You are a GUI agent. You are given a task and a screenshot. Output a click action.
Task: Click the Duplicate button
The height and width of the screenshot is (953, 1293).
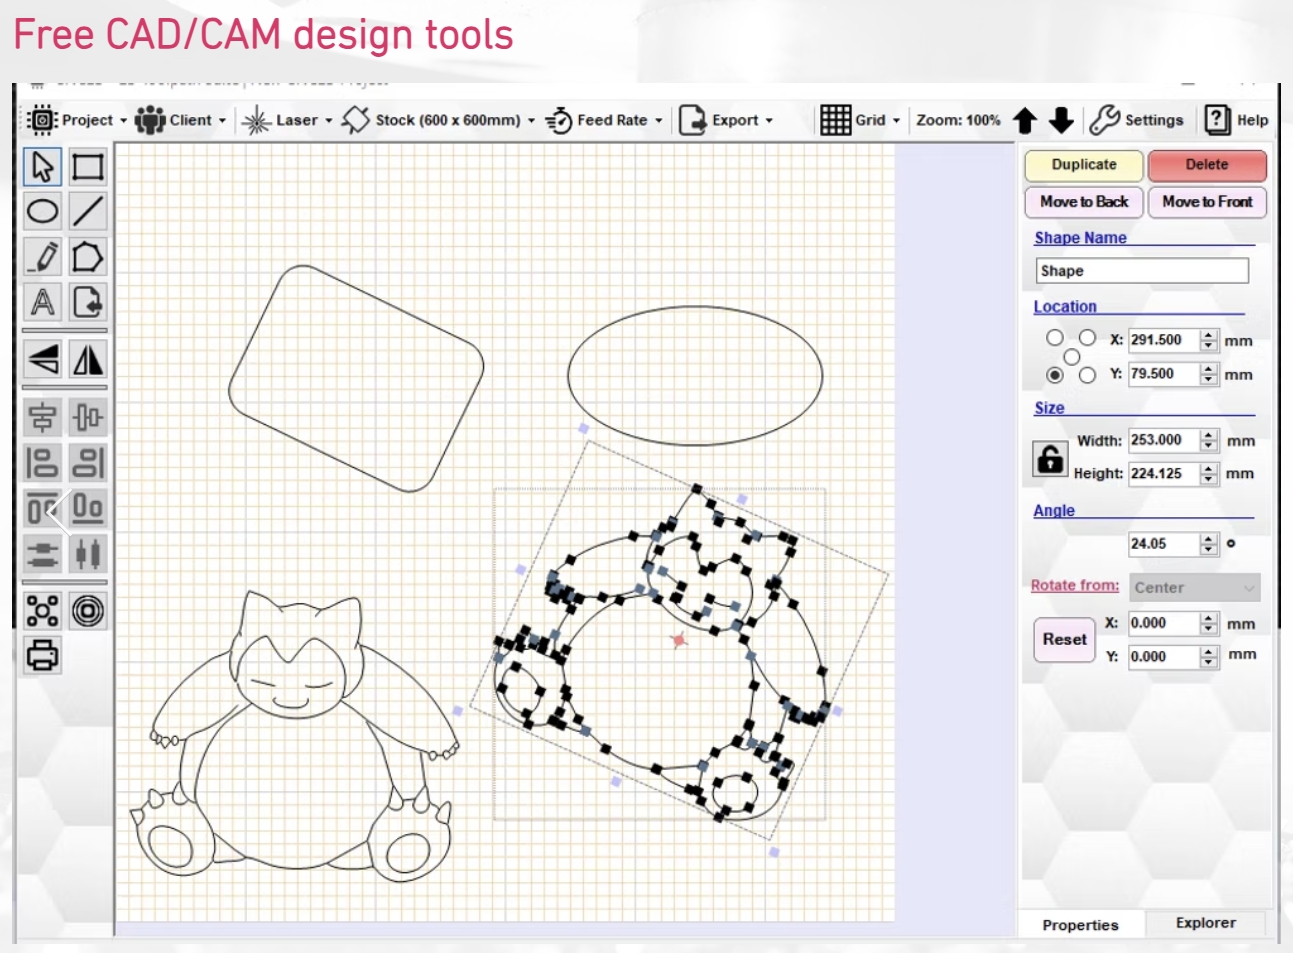click(x=1084, y=165)
